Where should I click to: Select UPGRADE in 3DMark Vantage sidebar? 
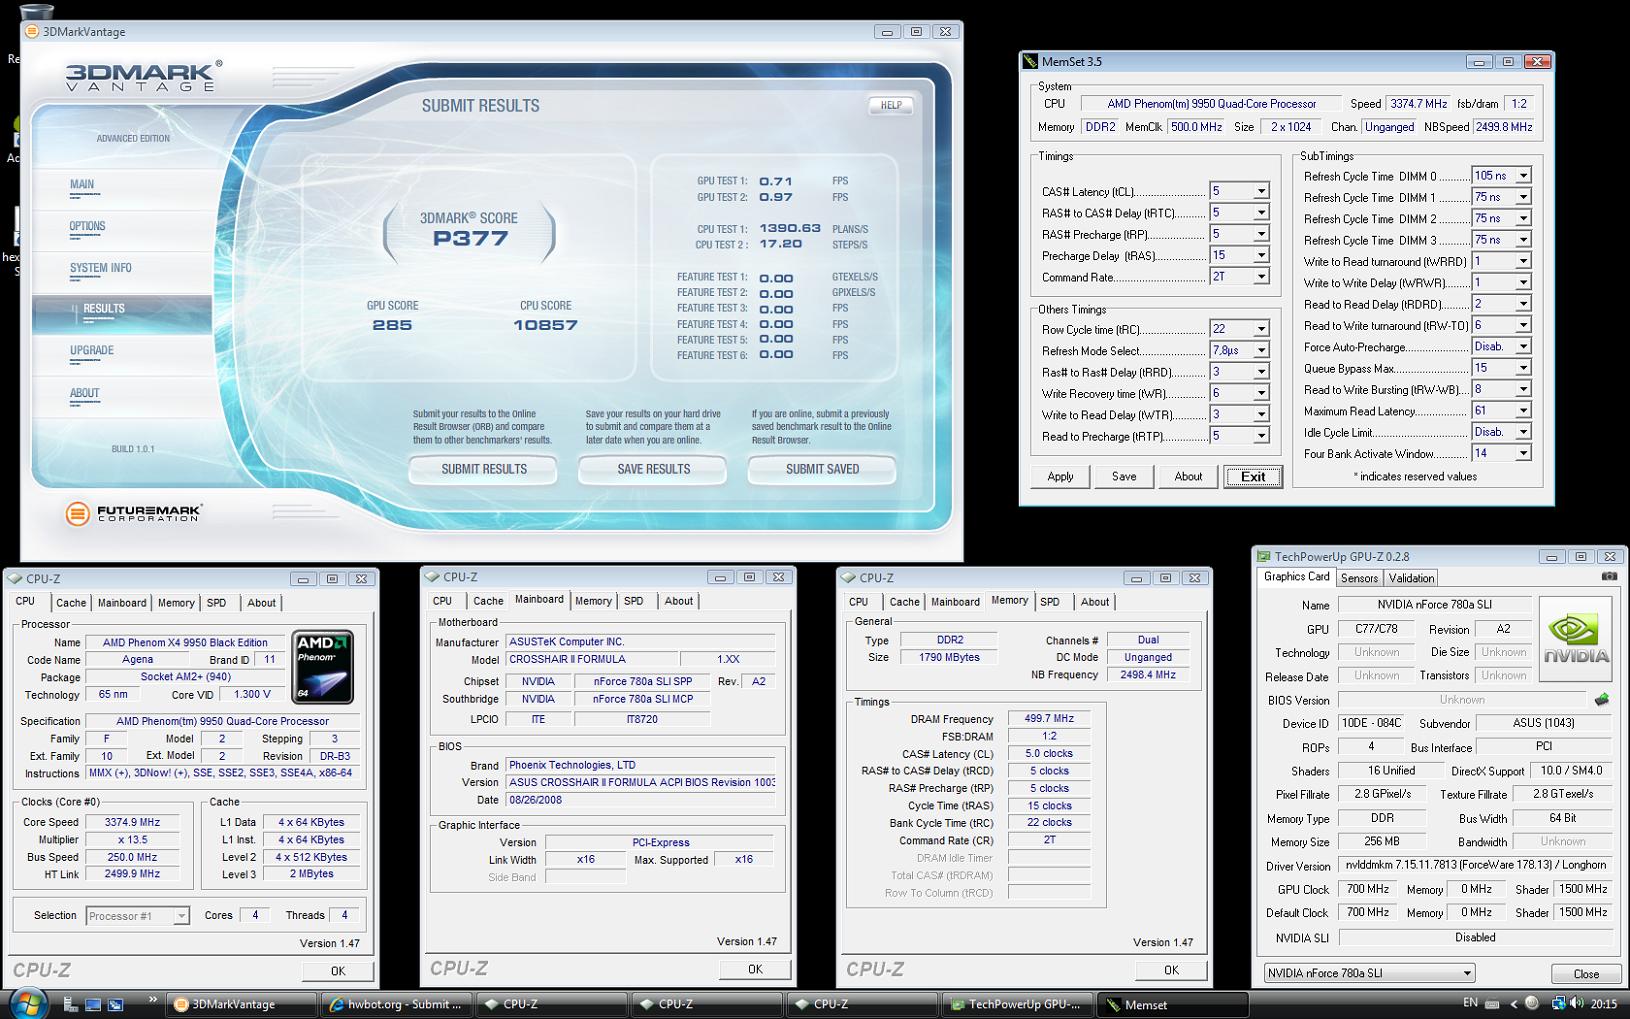(91, 350)
